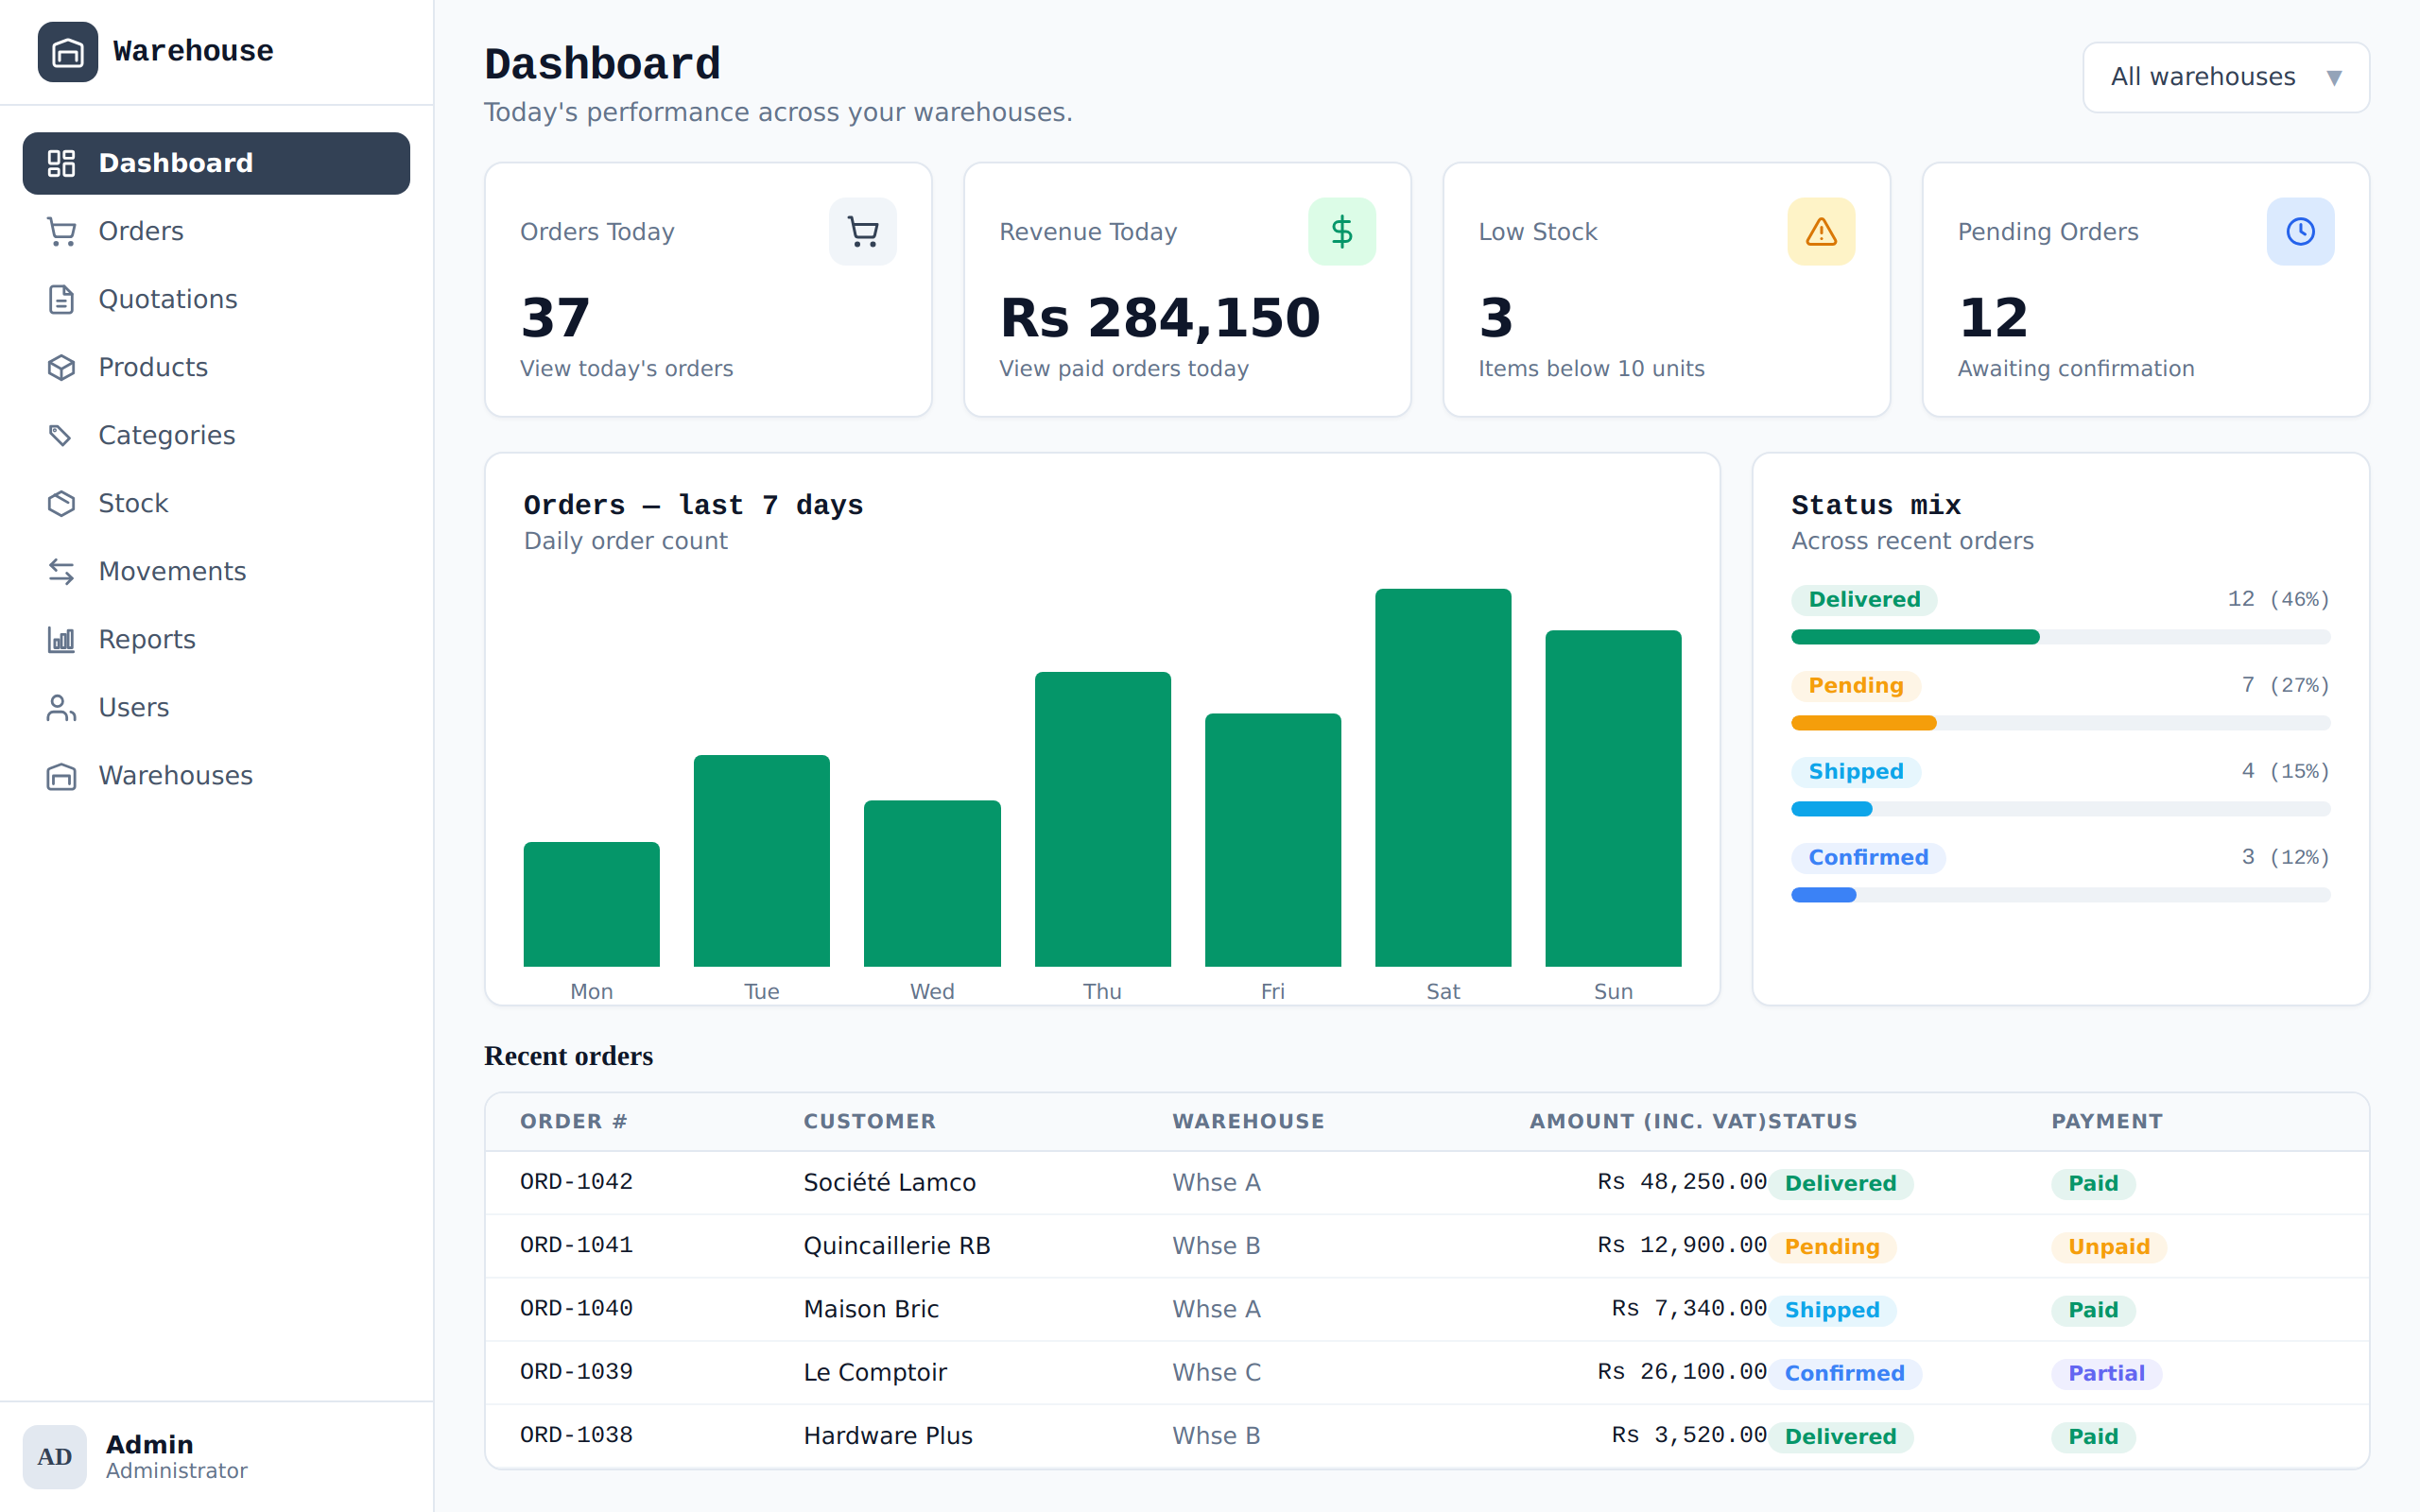Image resolution: width=2420 pixels, height=1512 pixels.
Task: Click customer Le Comptoir
Action: pos(875,1372)
